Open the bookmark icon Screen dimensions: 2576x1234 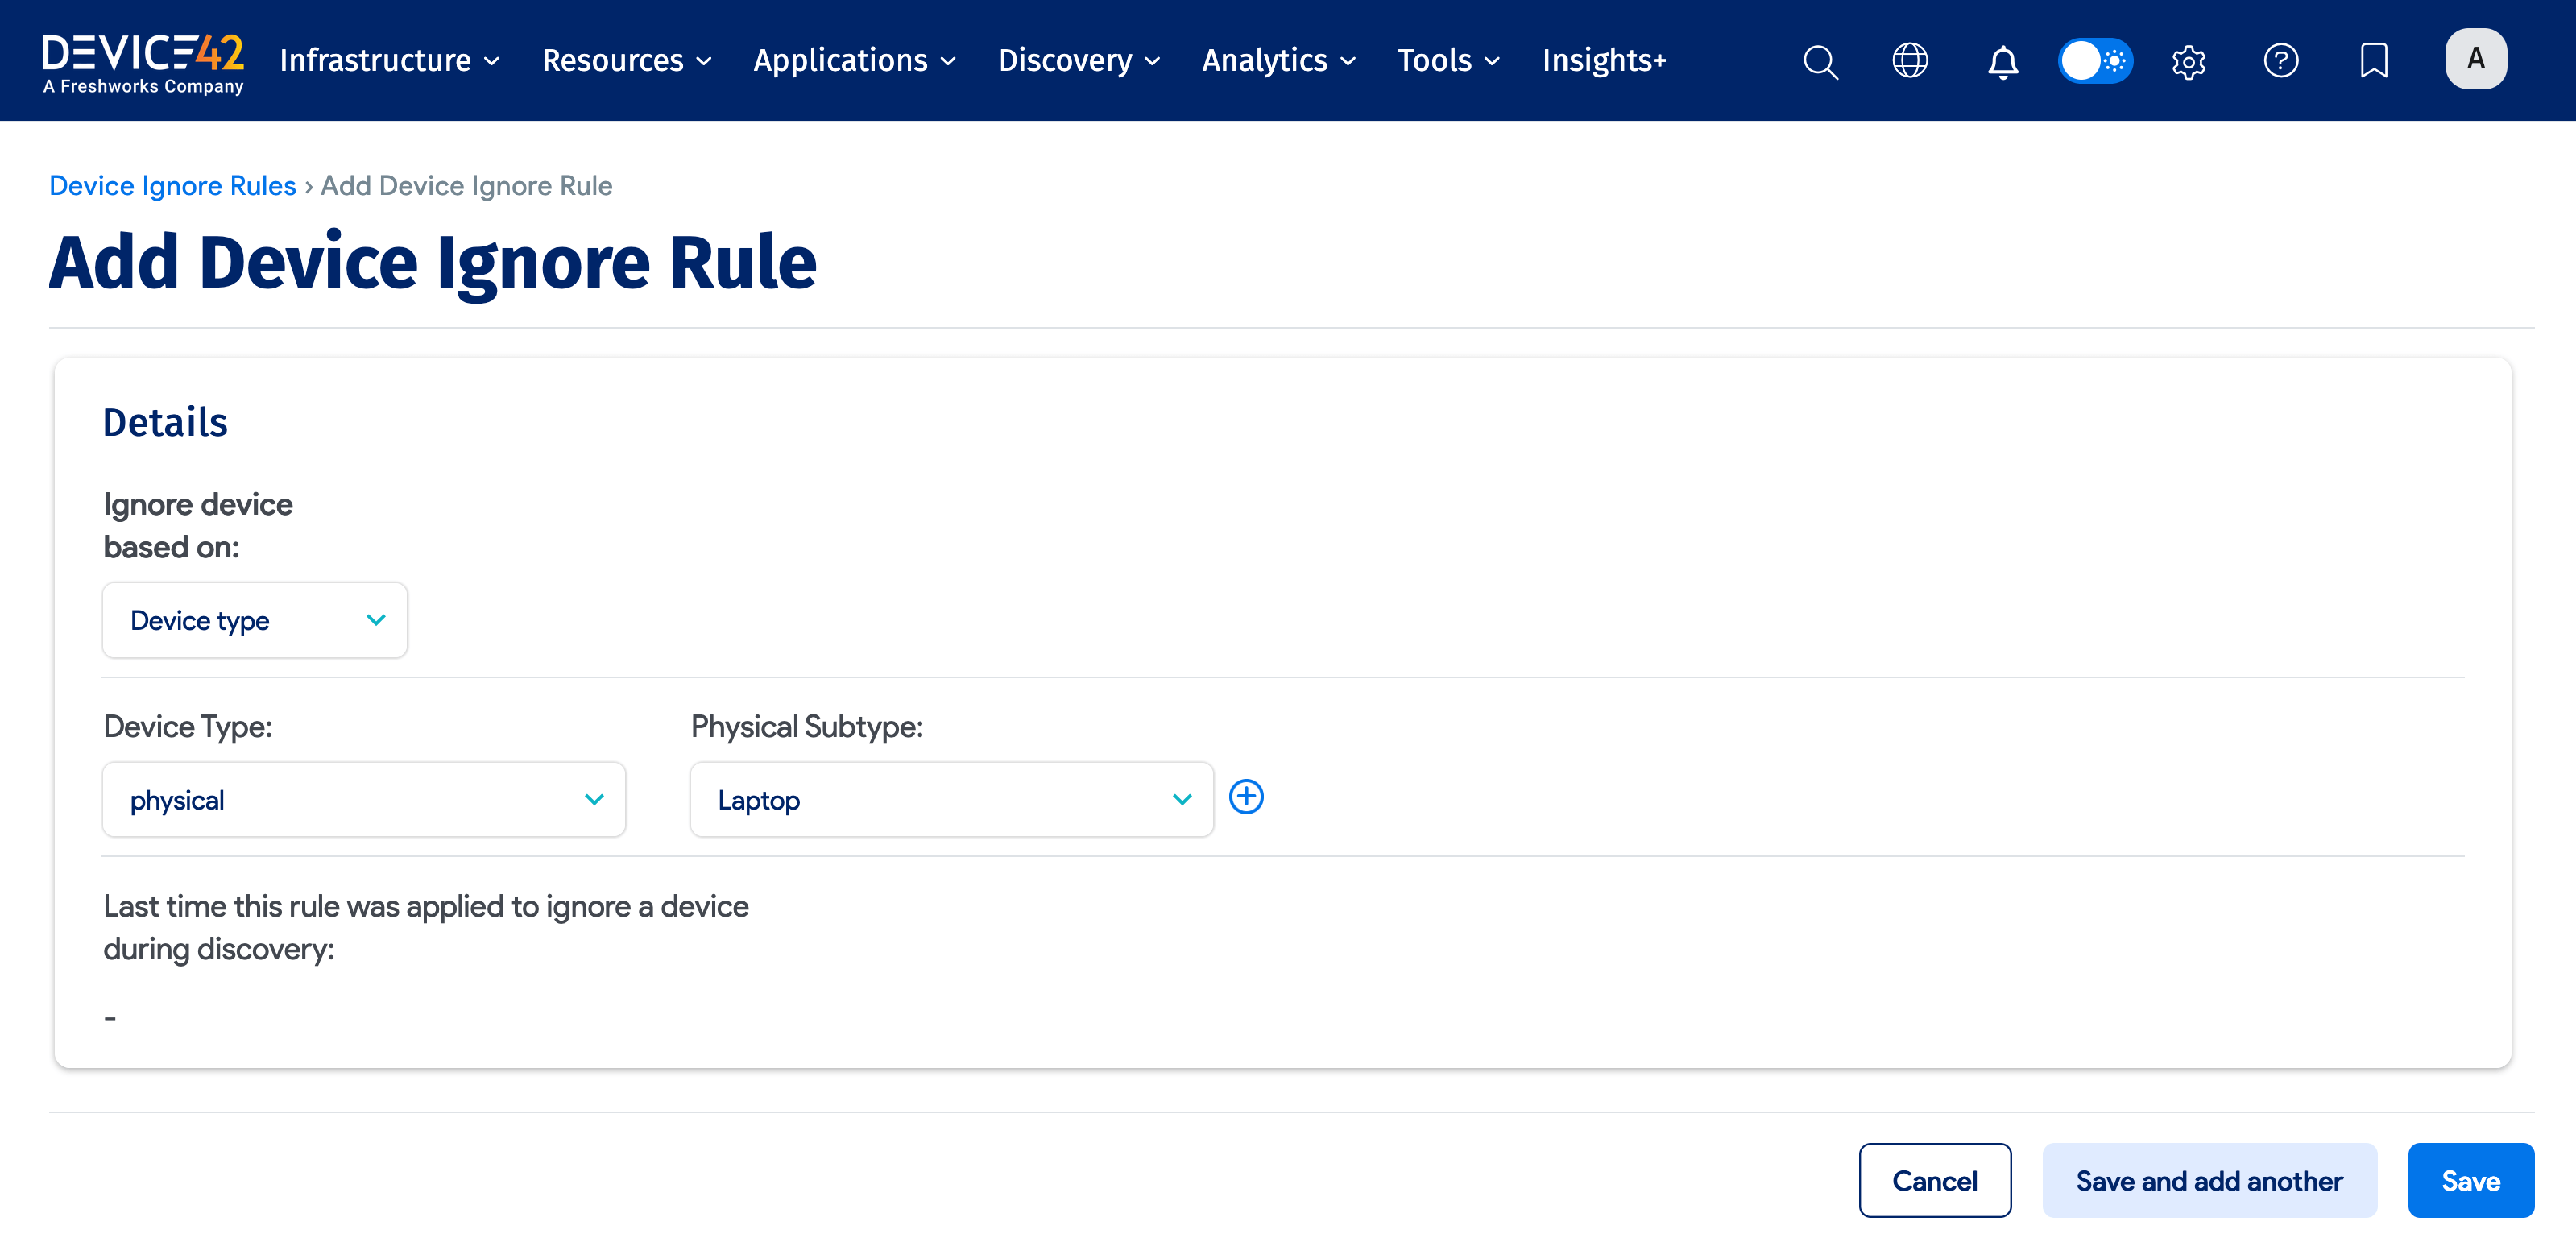click(x=2373, y=61)
